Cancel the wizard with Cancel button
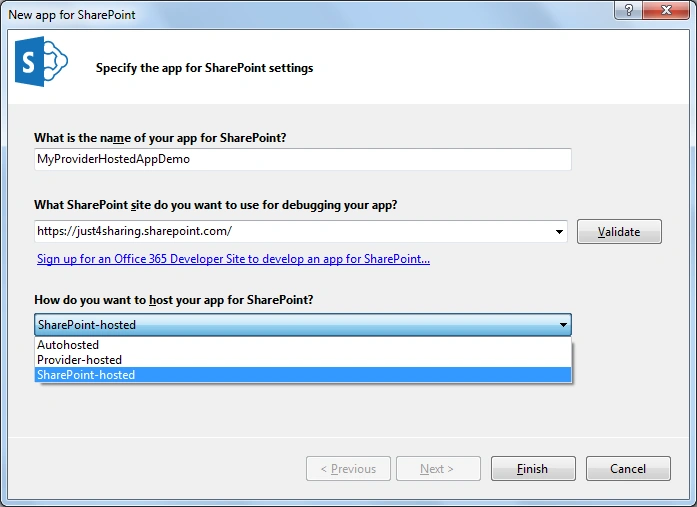Viewport: 697px width, 507px height. pyautogui.click(x=628, y=468)
